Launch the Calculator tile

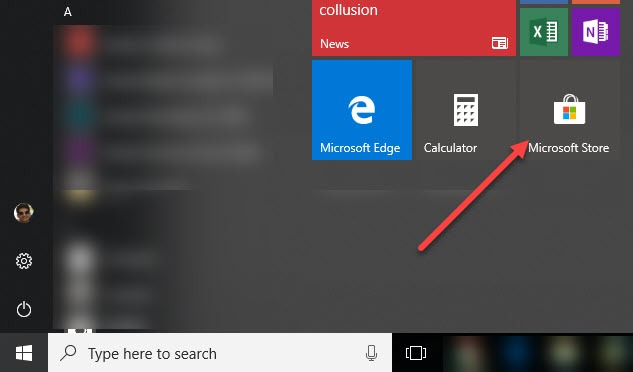(465, 110)
